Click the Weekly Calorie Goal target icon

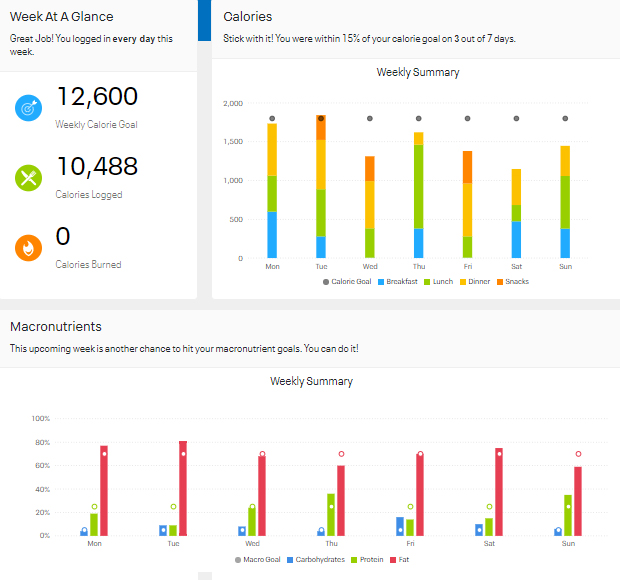[x=28, y=108]
